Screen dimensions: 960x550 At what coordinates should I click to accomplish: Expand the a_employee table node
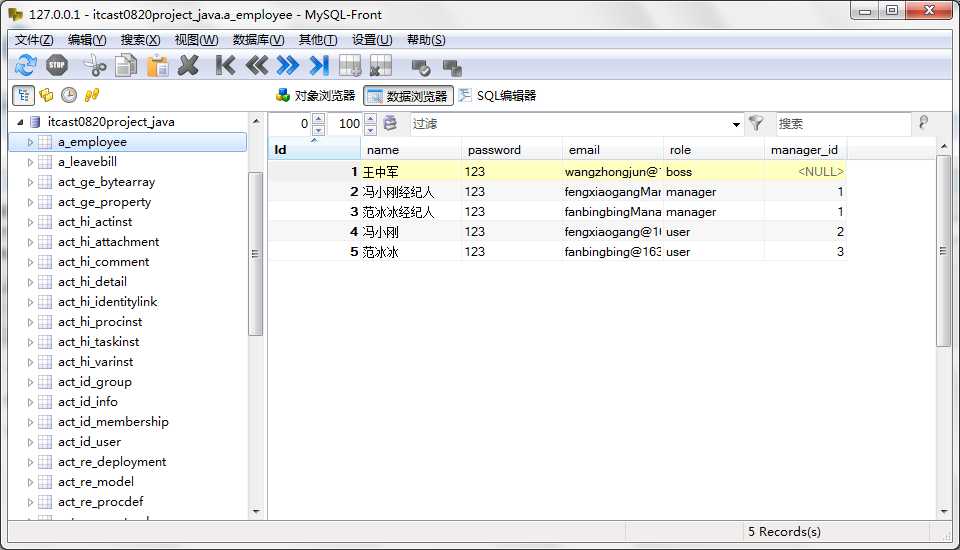(x=30, y=142)
